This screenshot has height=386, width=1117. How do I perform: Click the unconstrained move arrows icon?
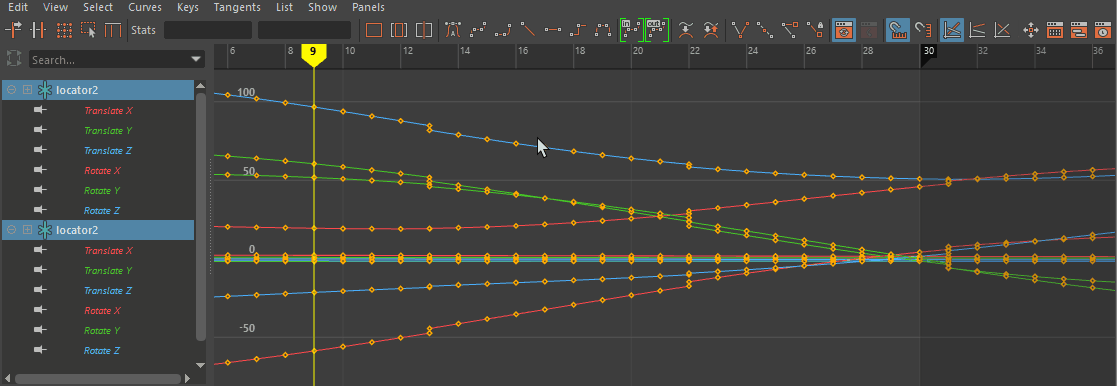[1030, 30]
